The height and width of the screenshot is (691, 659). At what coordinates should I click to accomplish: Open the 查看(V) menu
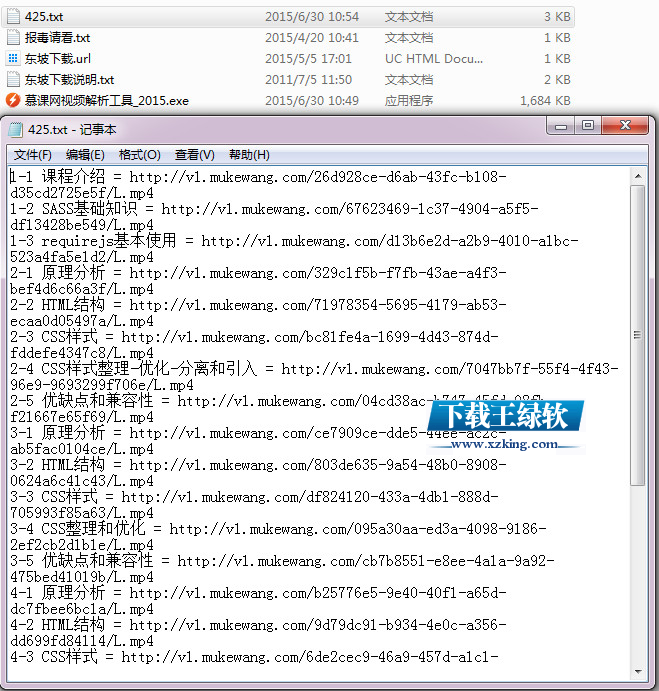[194, 155]
